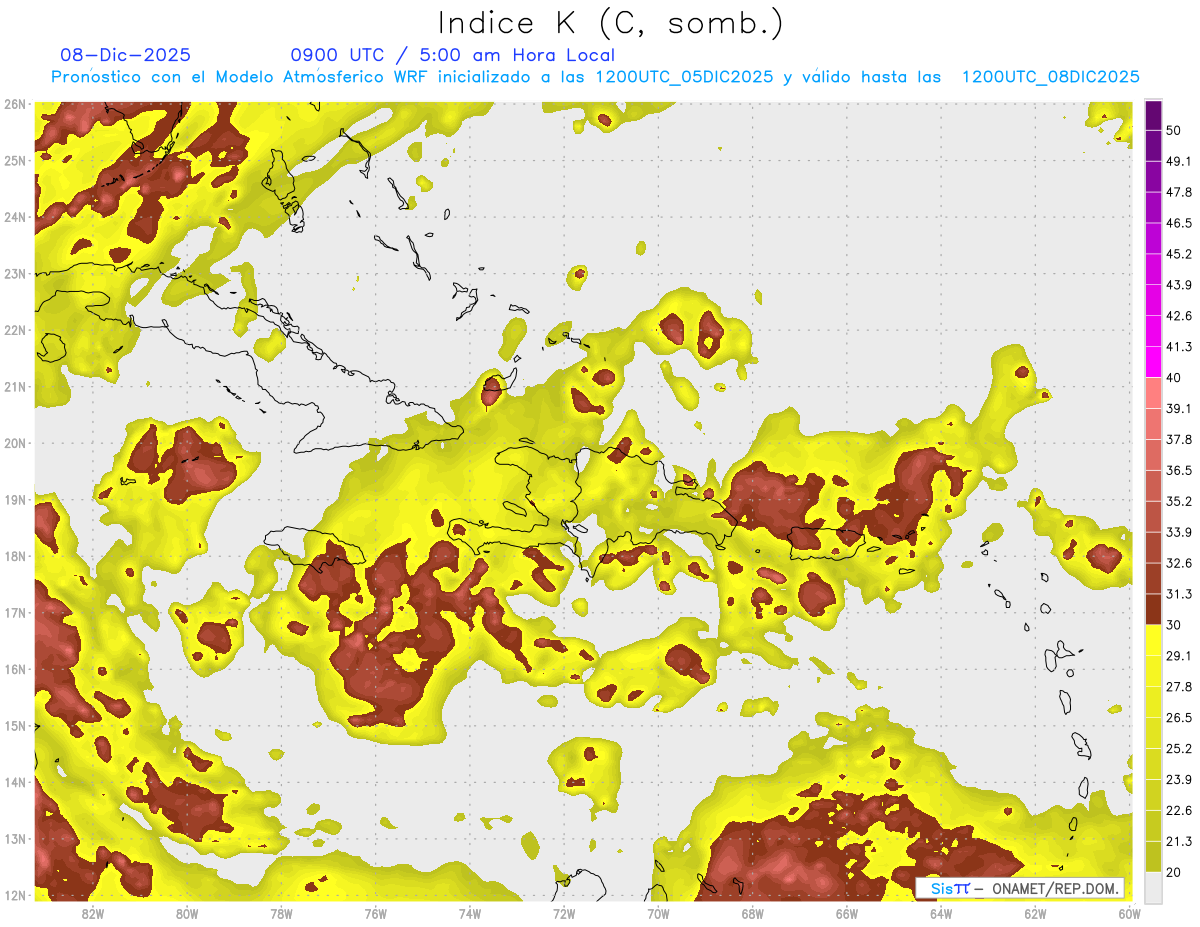Image resolution: width=1200 pixels, height=927 pixels.
Task: Click the colorbar value "32.6"
Action: [x=1178, y=563]
